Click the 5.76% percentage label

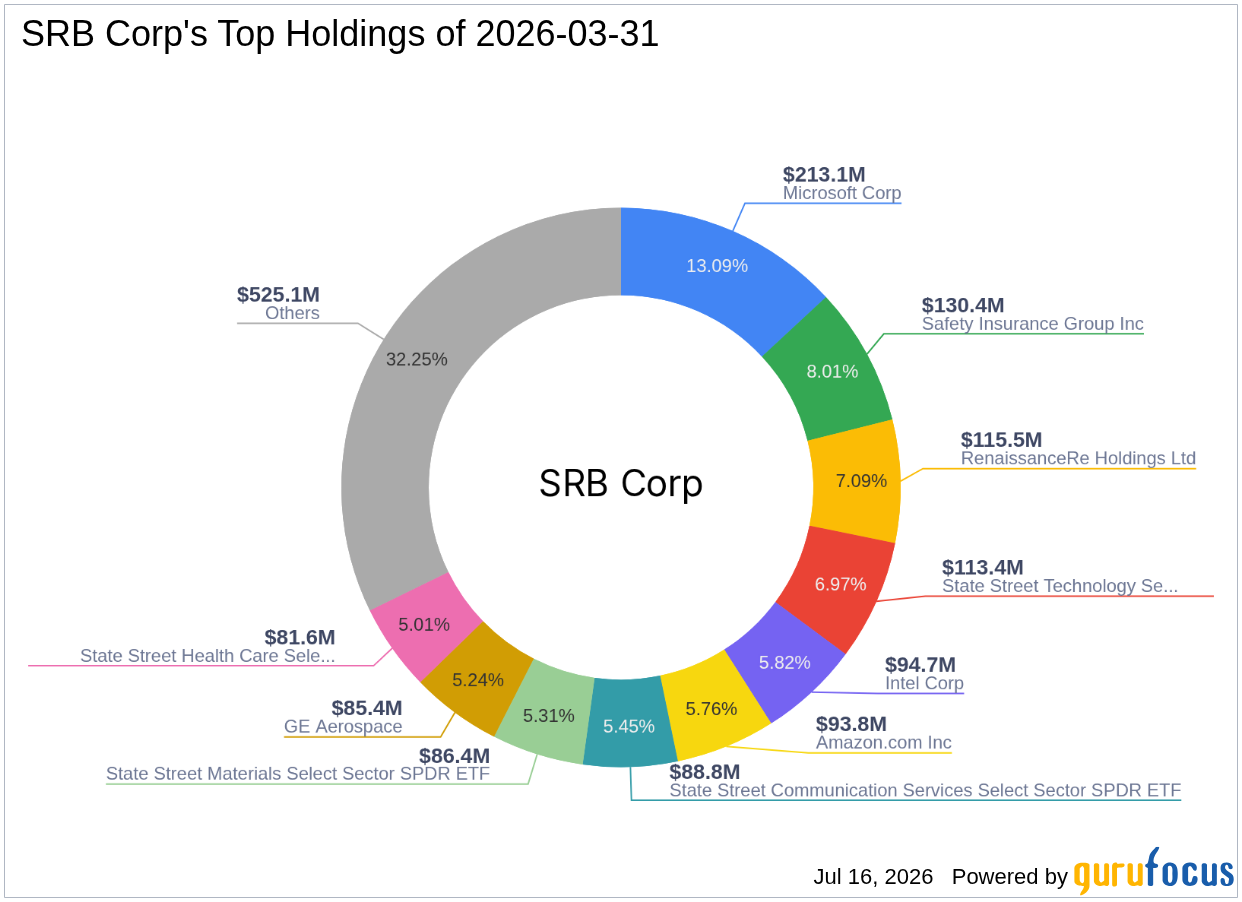coord(711,709)
